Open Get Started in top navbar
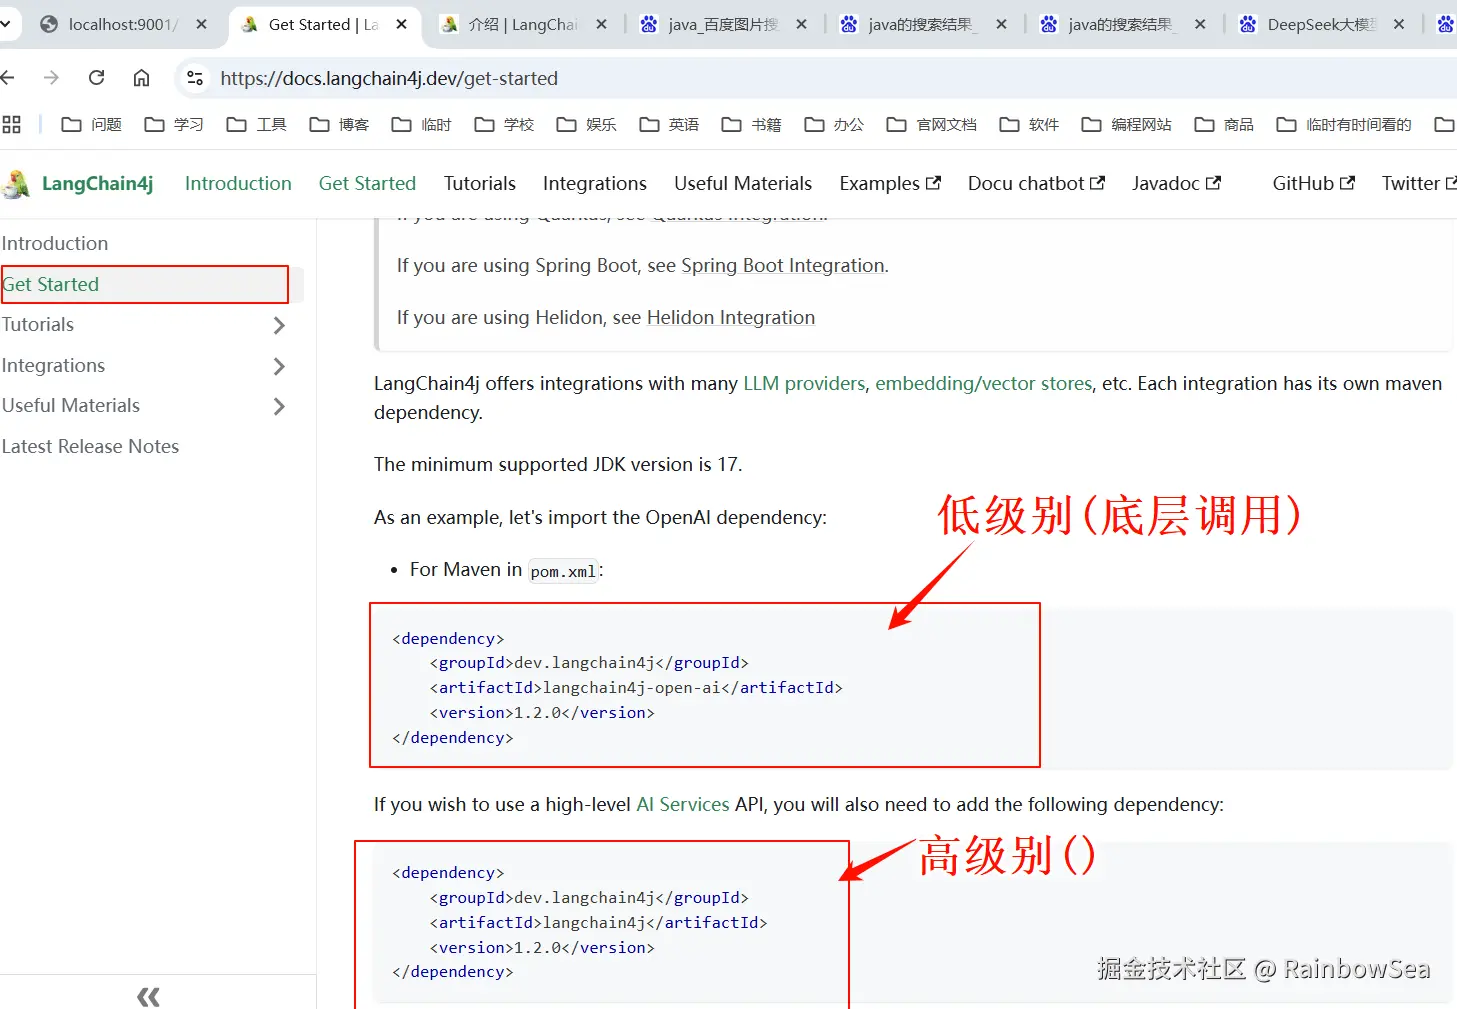The image size is (1457, 1009). click(367, 183)
